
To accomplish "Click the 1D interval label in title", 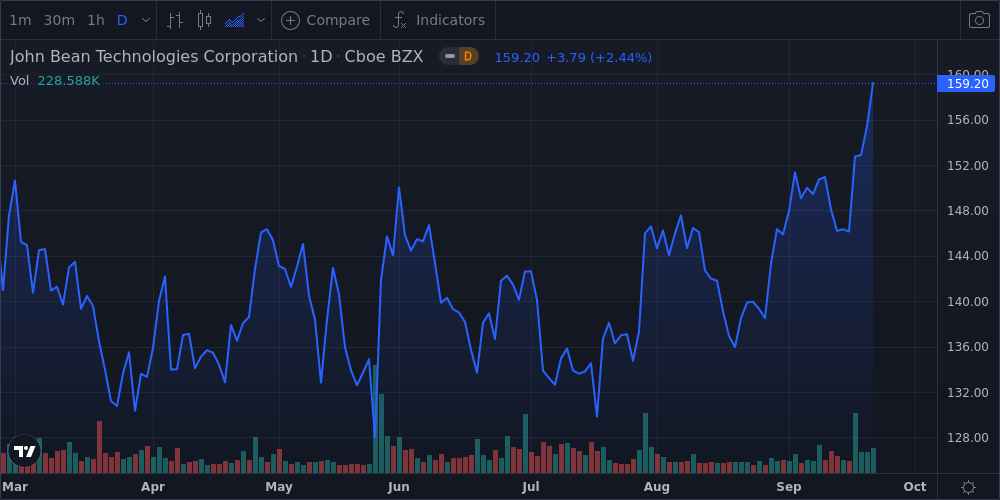I will tap(321, 57).
